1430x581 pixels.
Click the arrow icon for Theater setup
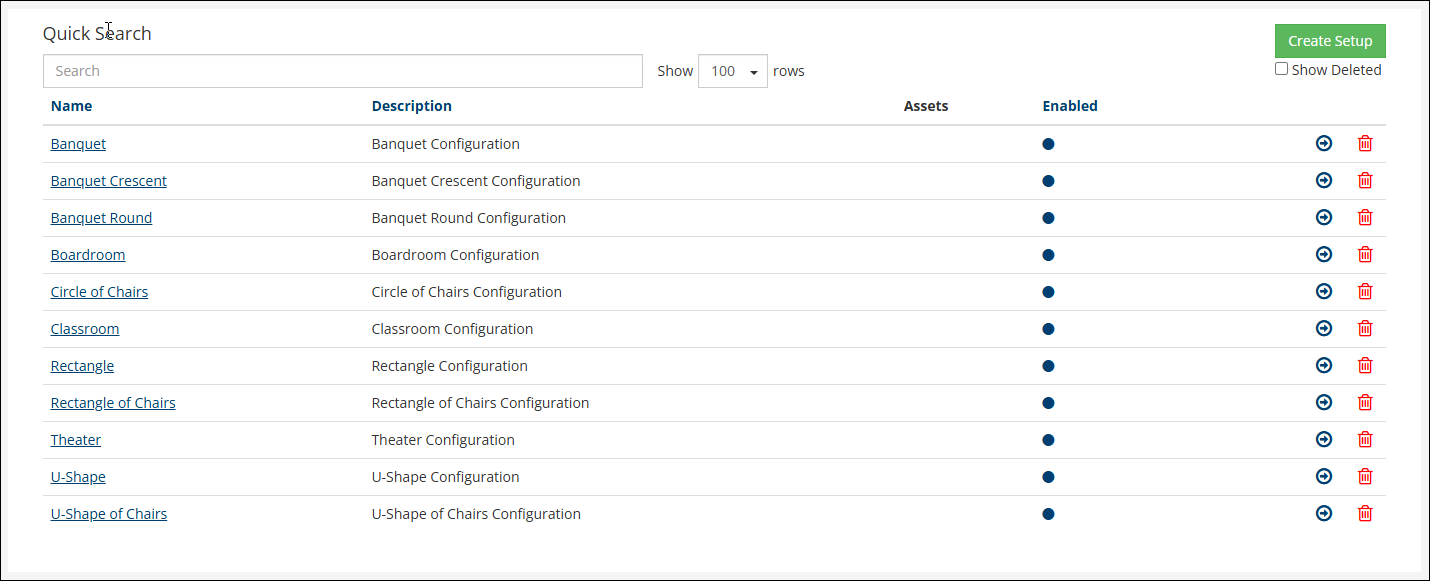(x=1324, y=440)
